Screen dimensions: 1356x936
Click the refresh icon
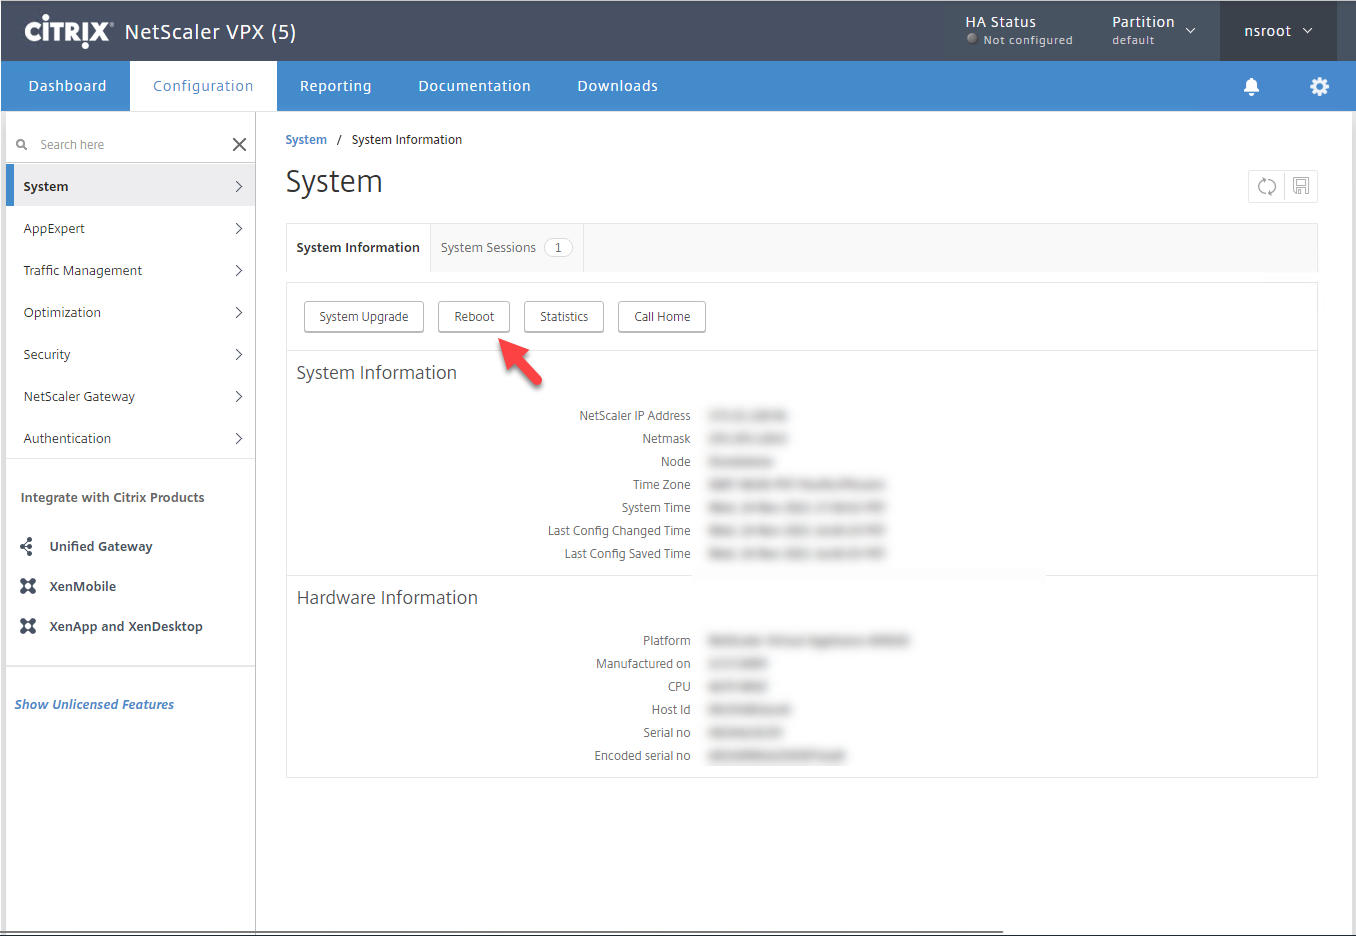coord(1267,186)
